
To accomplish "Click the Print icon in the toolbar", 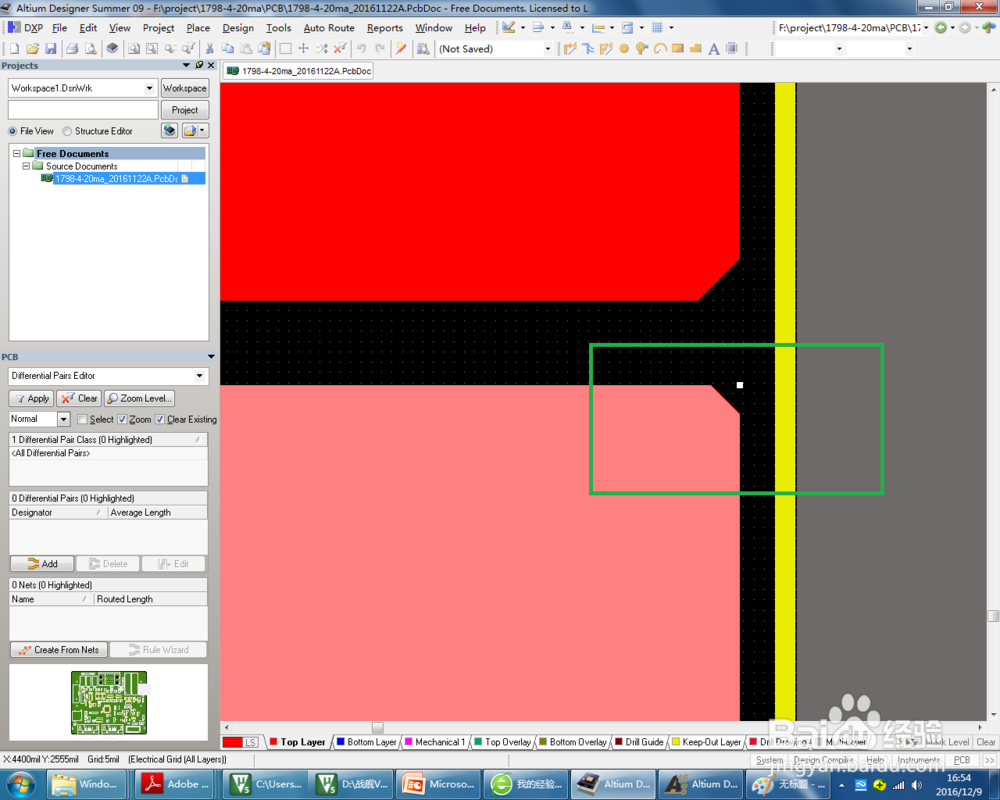I will [x=72, y=48].
